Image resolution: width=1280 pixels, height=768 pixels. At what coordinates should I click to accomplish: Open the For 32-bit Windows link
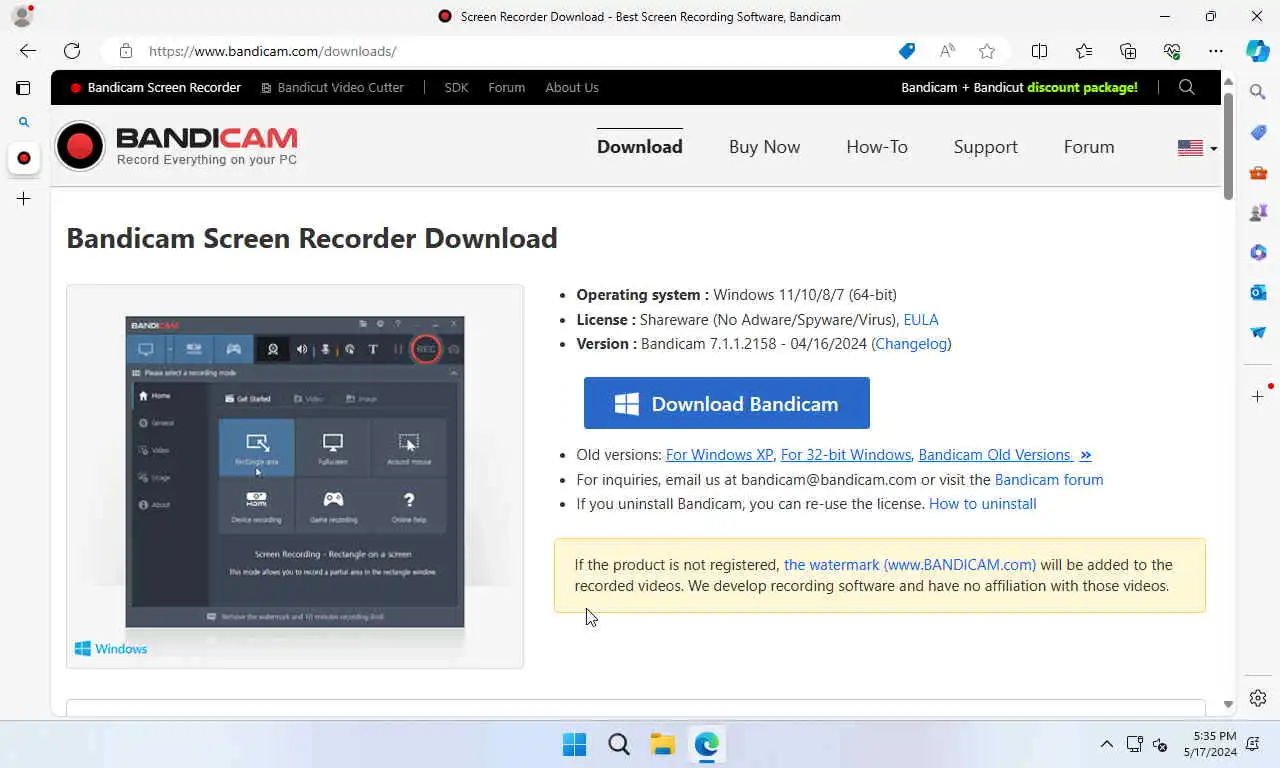coord(846,455)
